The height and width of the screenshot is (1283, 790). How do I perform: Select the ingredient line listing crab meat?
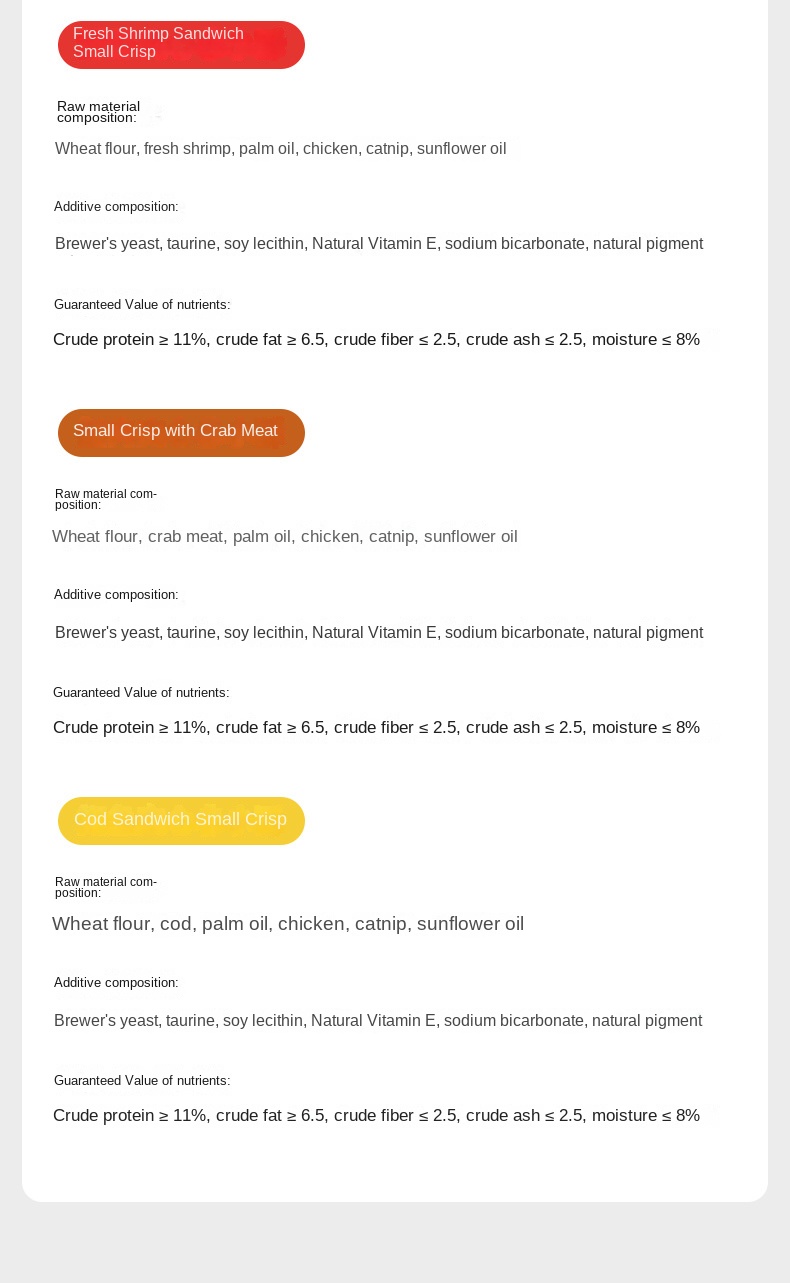tap(285, 537)
